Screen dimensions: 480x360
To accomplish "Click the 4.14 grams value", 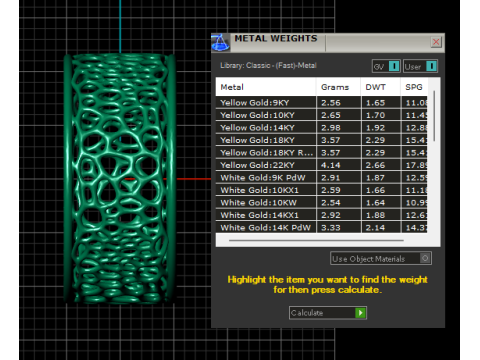I will [x=331, y=165].
